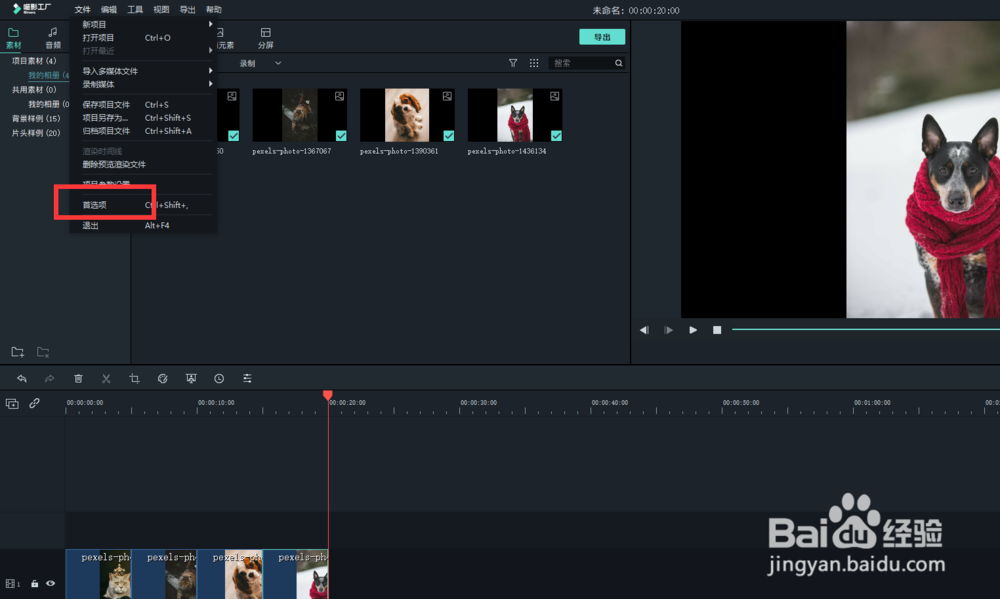This screenshot has height=599, width=1000.
Task: Click image type icon on pexels-photo-1390361
Action: pyautogui.click(x=448, y=96)
